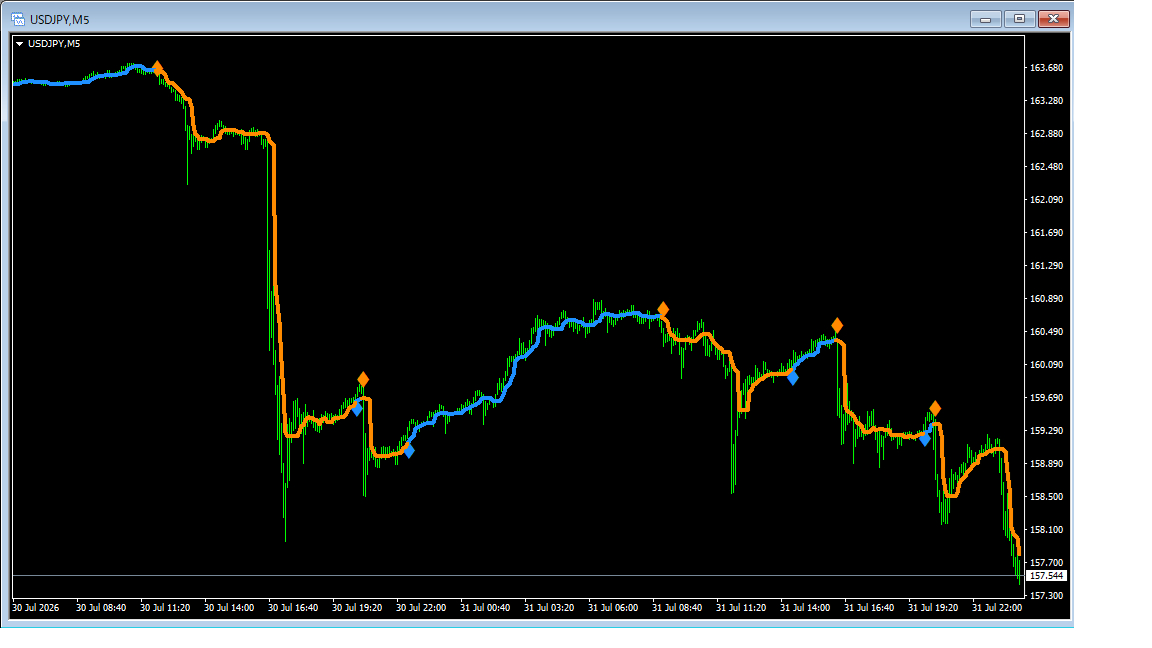The height and width of the screenshot is (648, 1152).
Task: Click the orange diamond signal near 30 Jul 19:20
Action: (363, 380)
